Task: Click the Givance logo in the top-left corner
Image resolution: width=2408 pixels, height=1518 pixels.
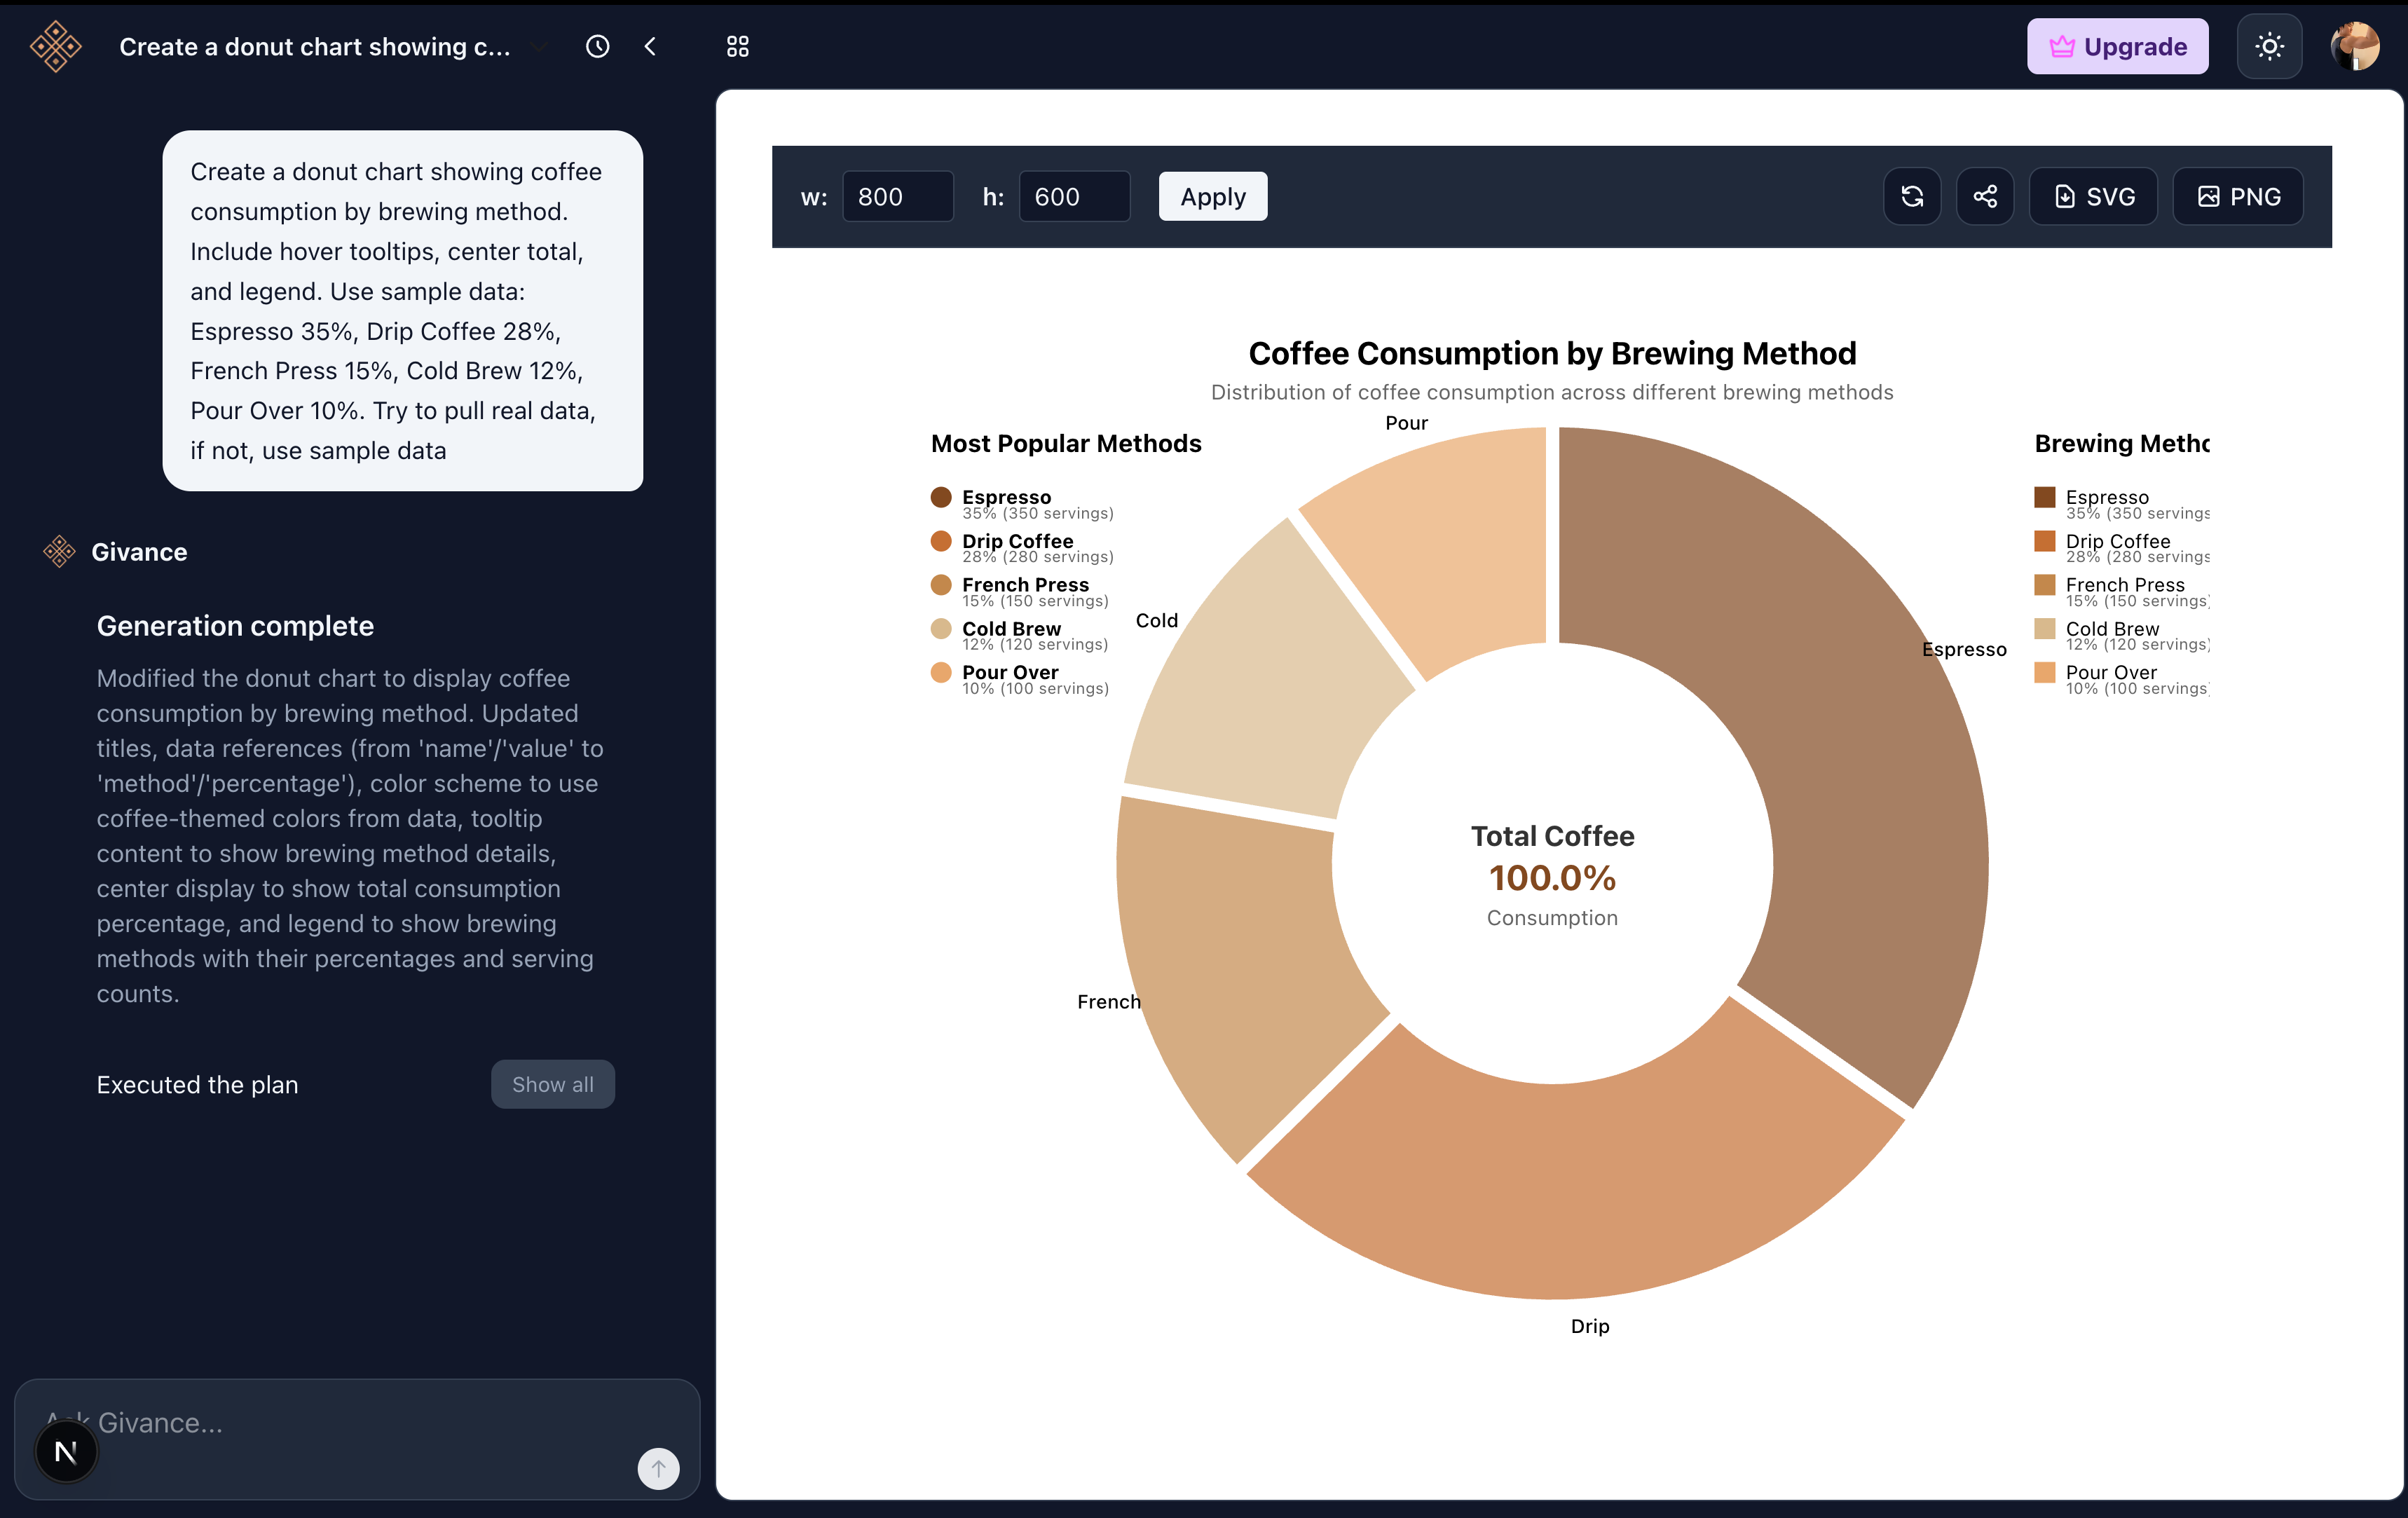Action: click(x=56, y=47)
